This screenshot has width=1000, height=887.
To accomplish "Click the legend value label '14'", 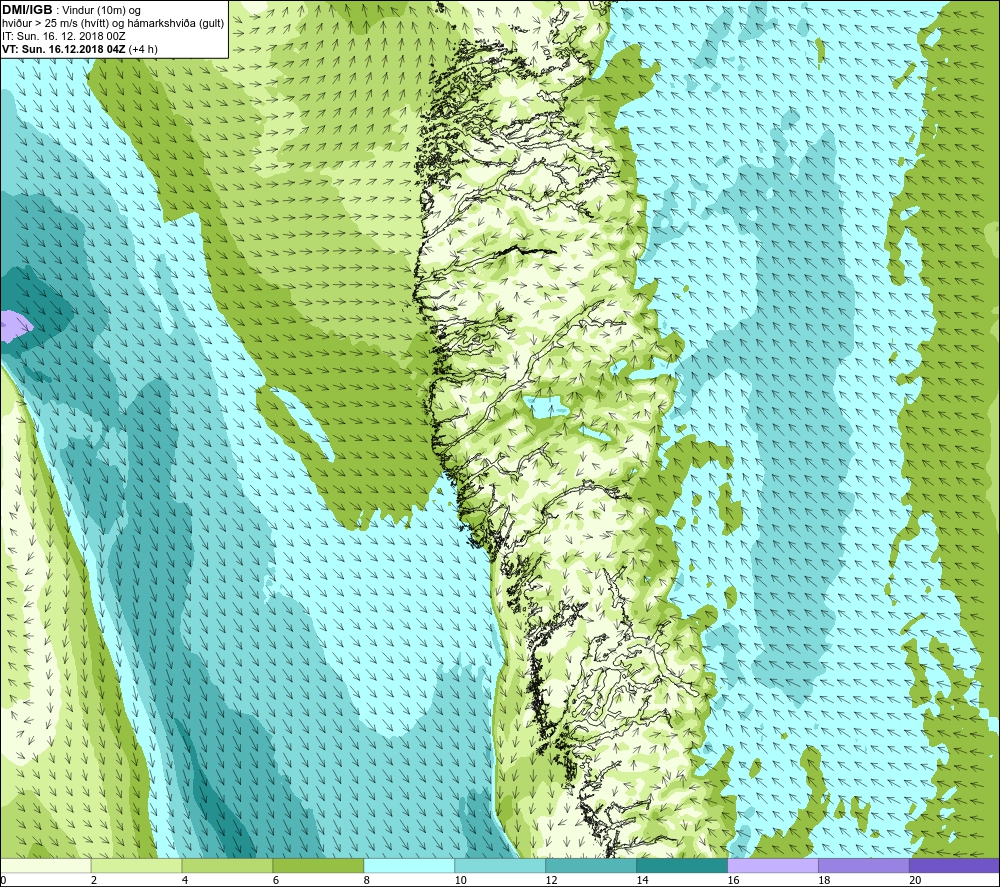I will click(x=642, y=880).
